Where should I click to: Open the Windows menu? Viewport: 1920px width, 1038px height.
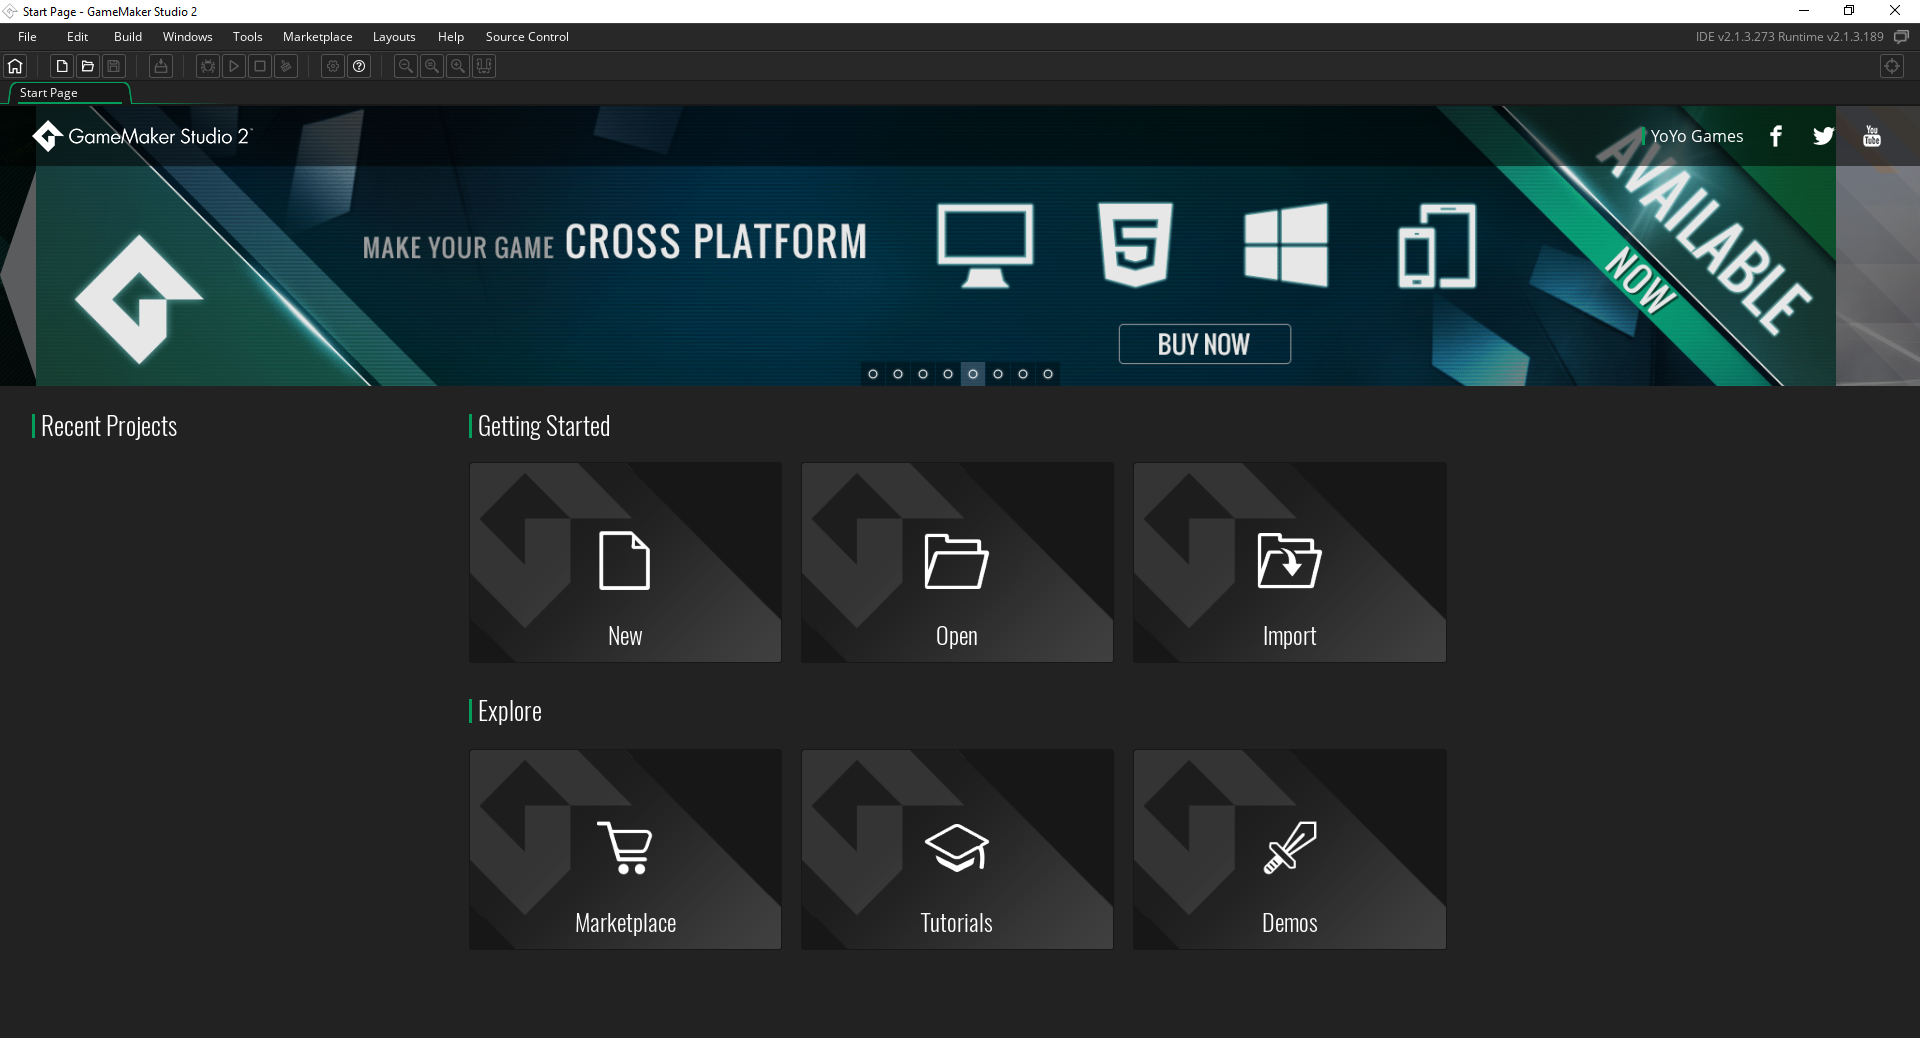click(187, 37)
